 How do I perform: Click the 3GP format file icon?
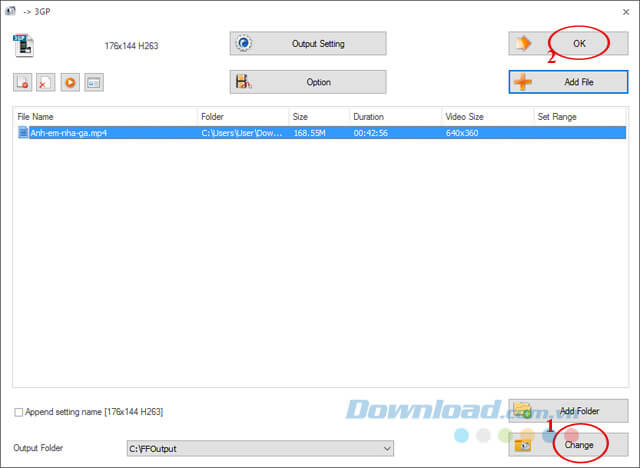[23, 45]
